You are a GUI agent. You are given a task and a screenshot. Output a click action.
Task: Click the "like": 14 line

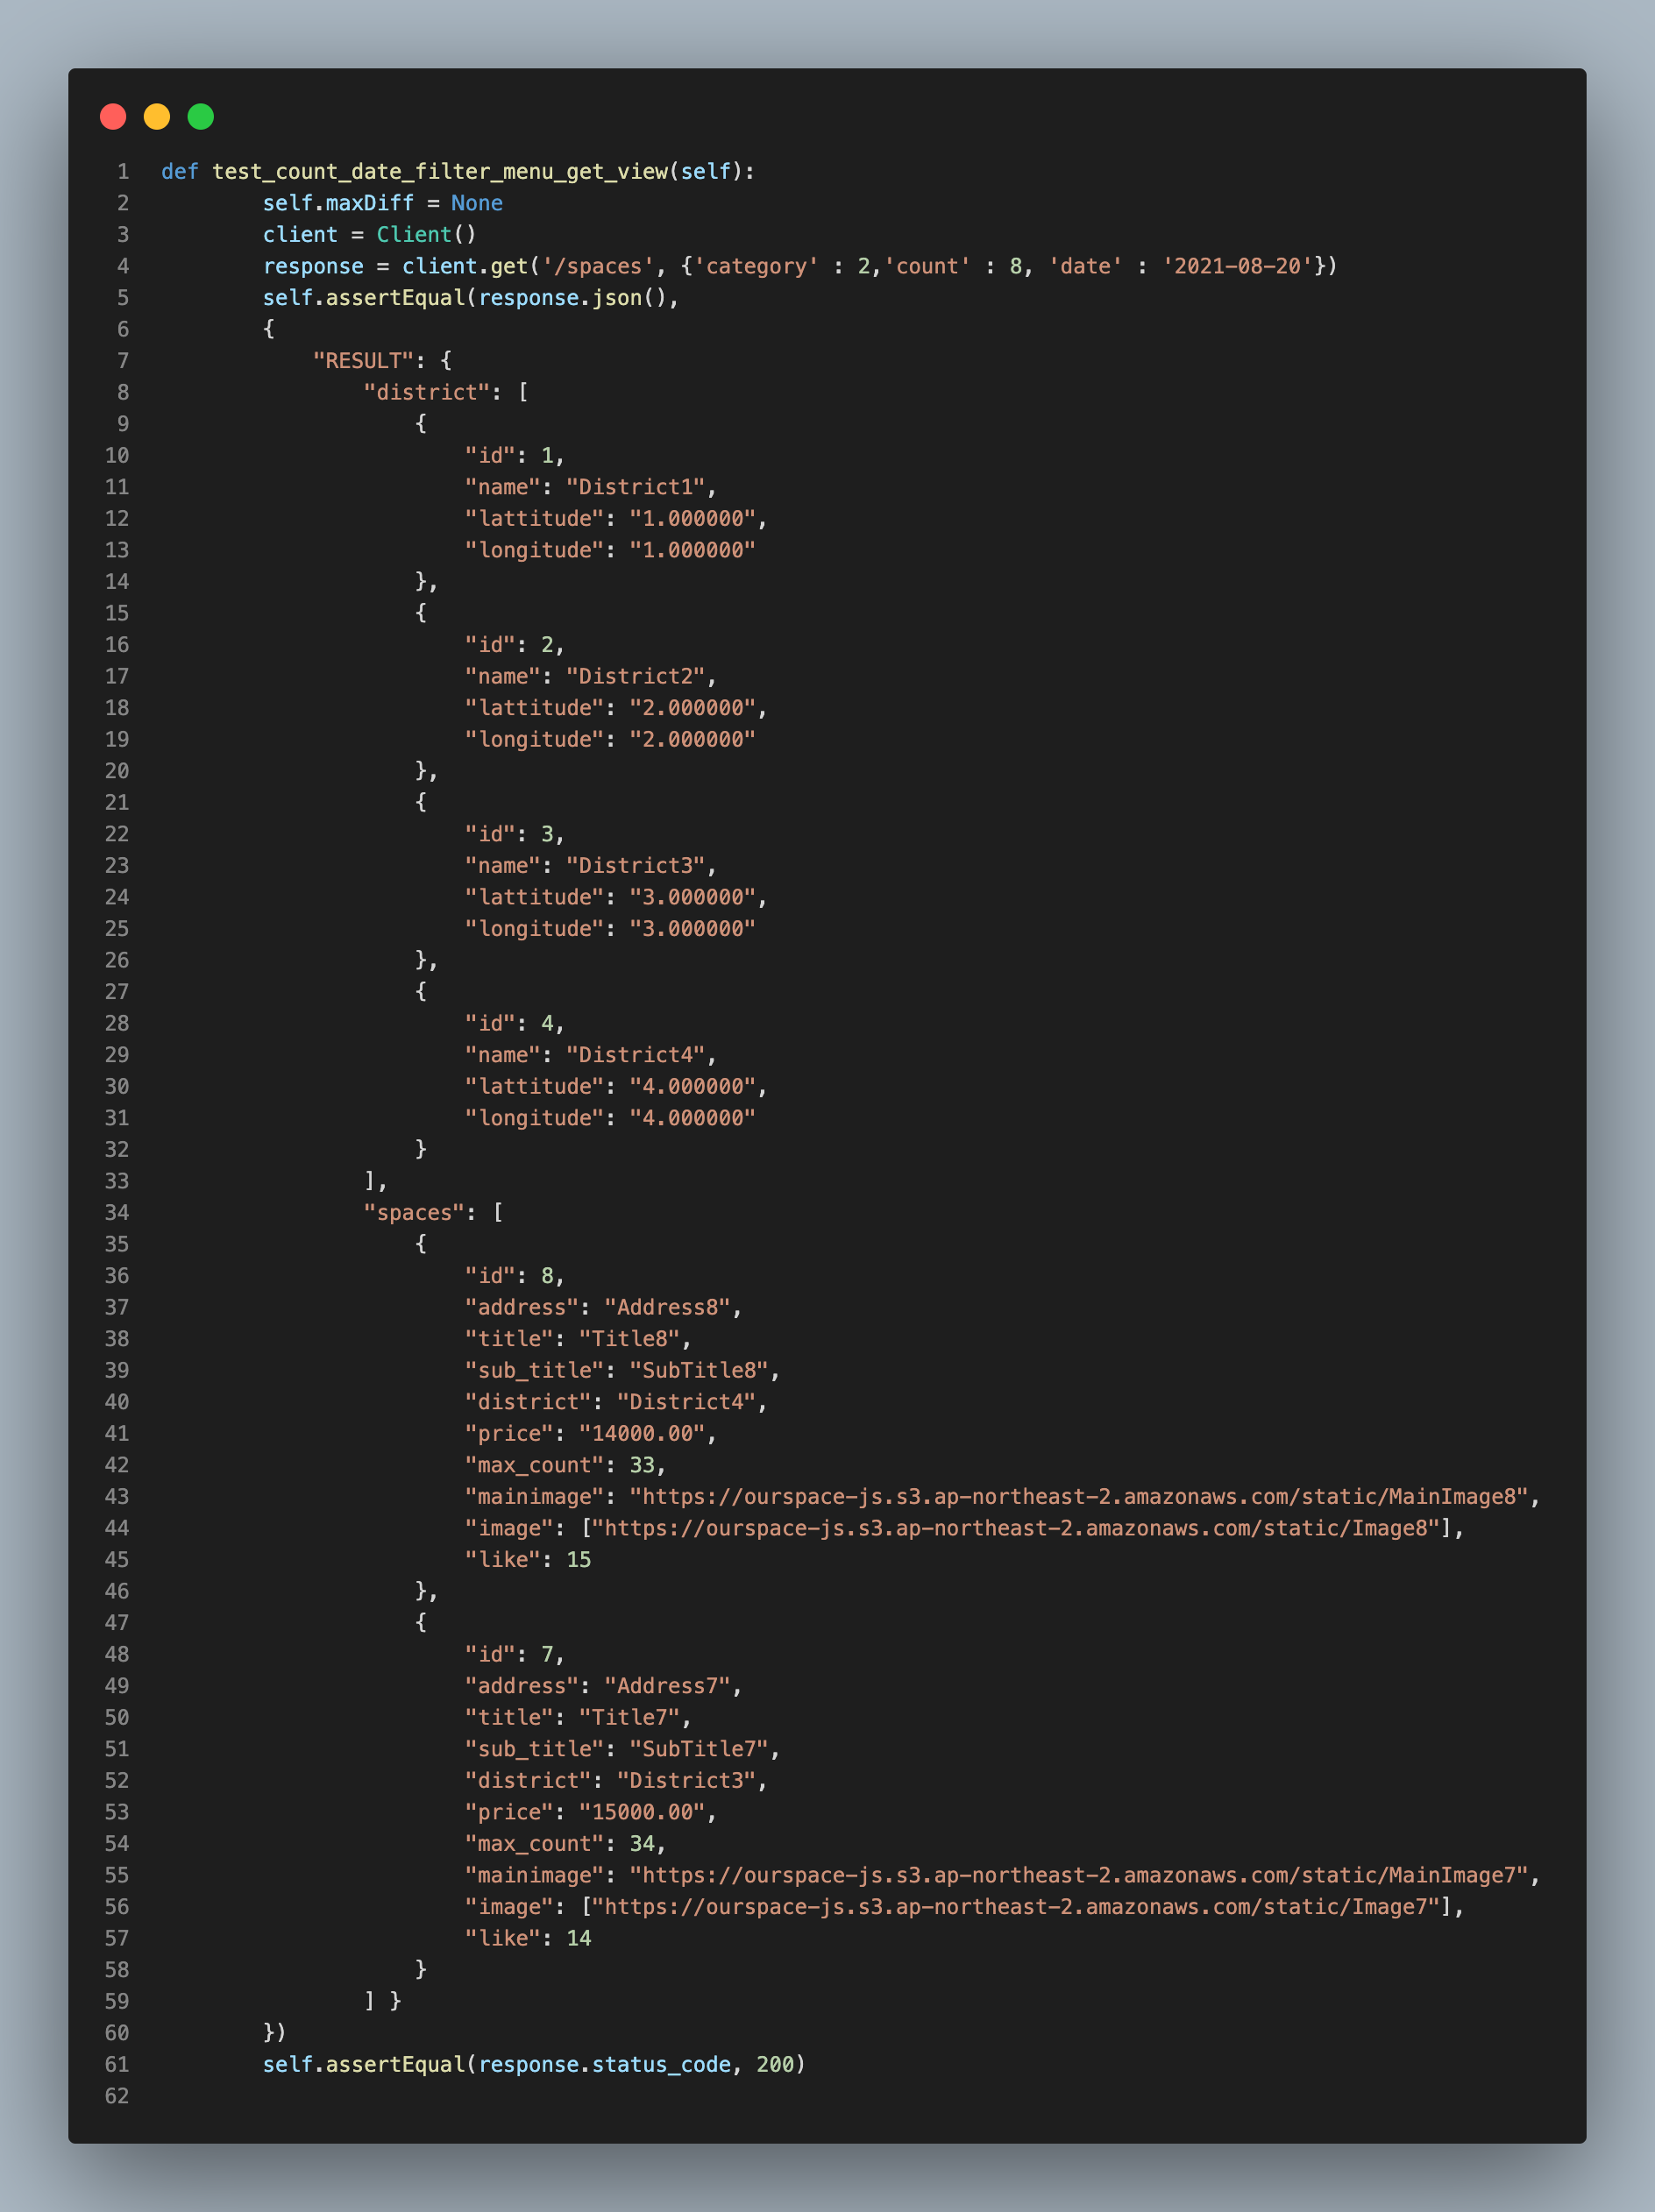(528, 1939)
